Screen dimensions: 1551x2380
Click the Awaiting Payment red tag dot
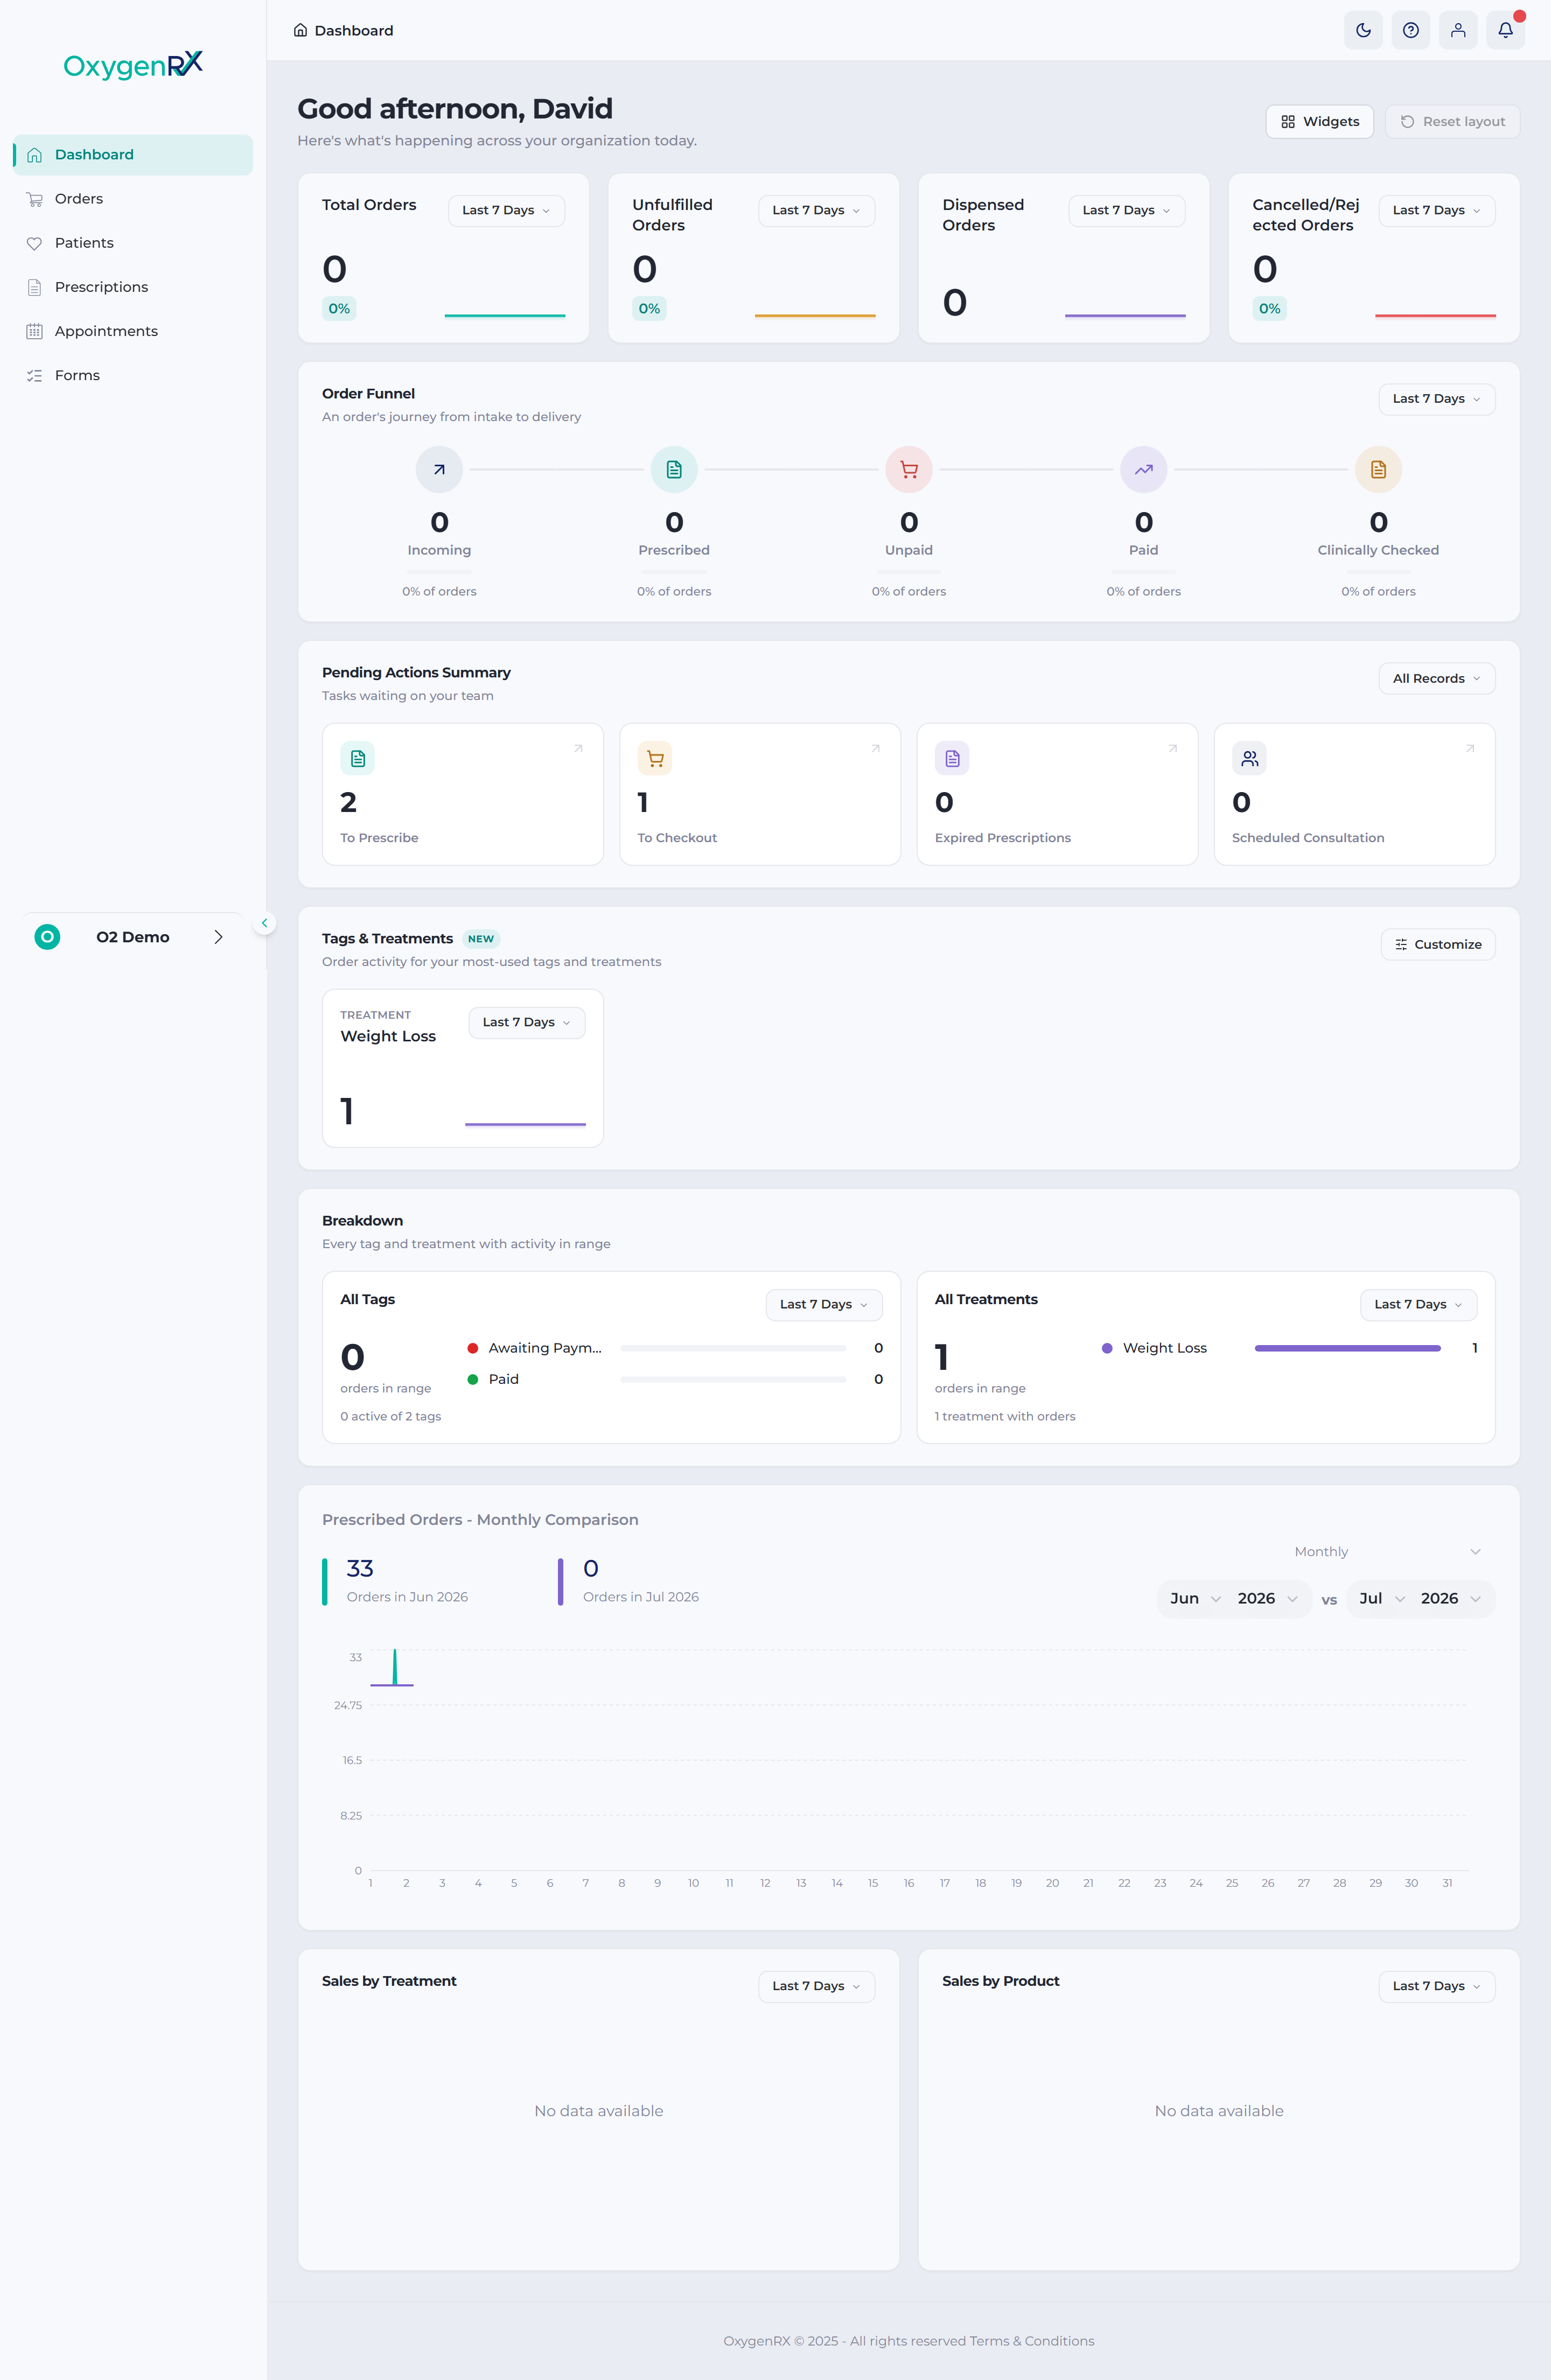(x=473, y=1348)
